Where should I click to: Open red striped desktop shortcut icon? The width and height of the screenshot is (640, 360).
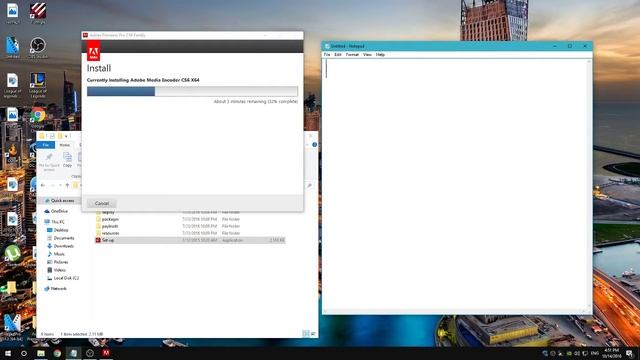(38, 12)
